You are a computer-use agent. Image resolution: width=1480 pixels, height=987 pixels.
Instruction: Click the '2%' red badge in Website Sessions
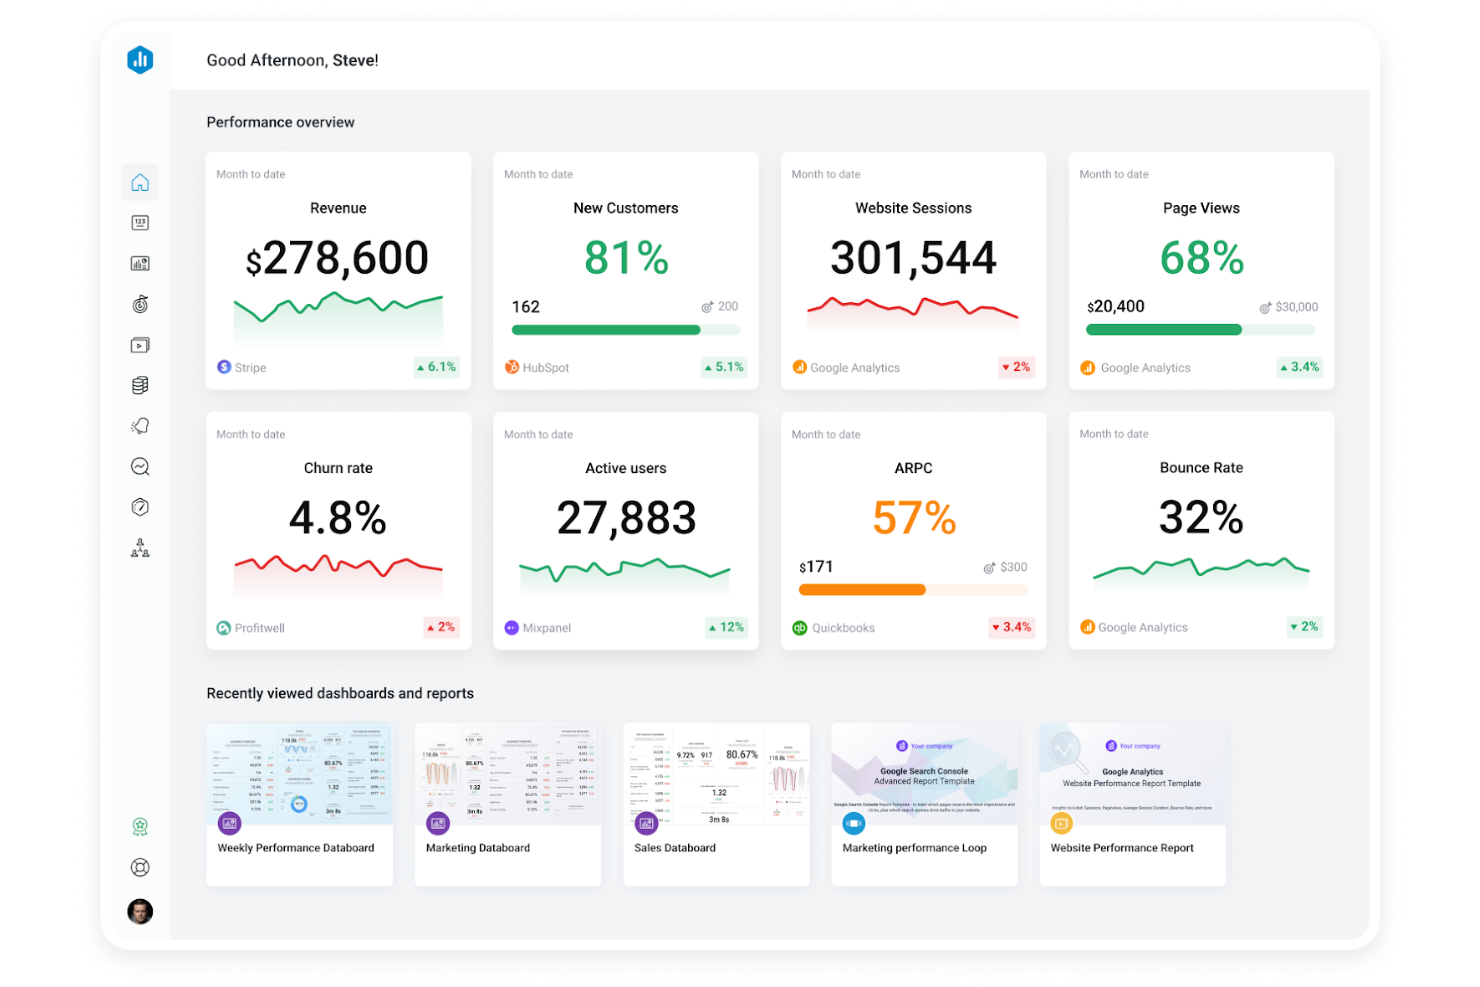click(x=1016, y=367)
